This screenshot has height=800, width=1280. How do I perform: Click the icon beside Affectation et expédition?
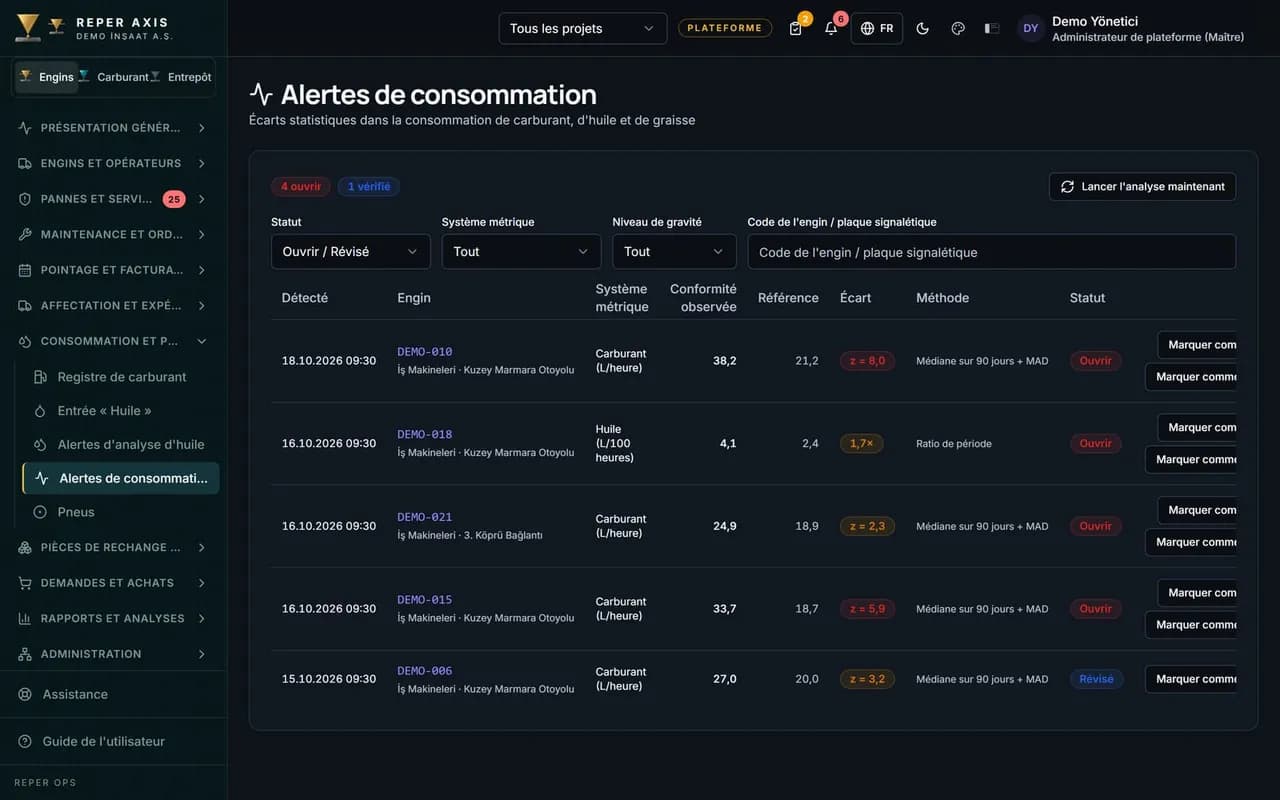pyautogui.click(x=25, y=306)
